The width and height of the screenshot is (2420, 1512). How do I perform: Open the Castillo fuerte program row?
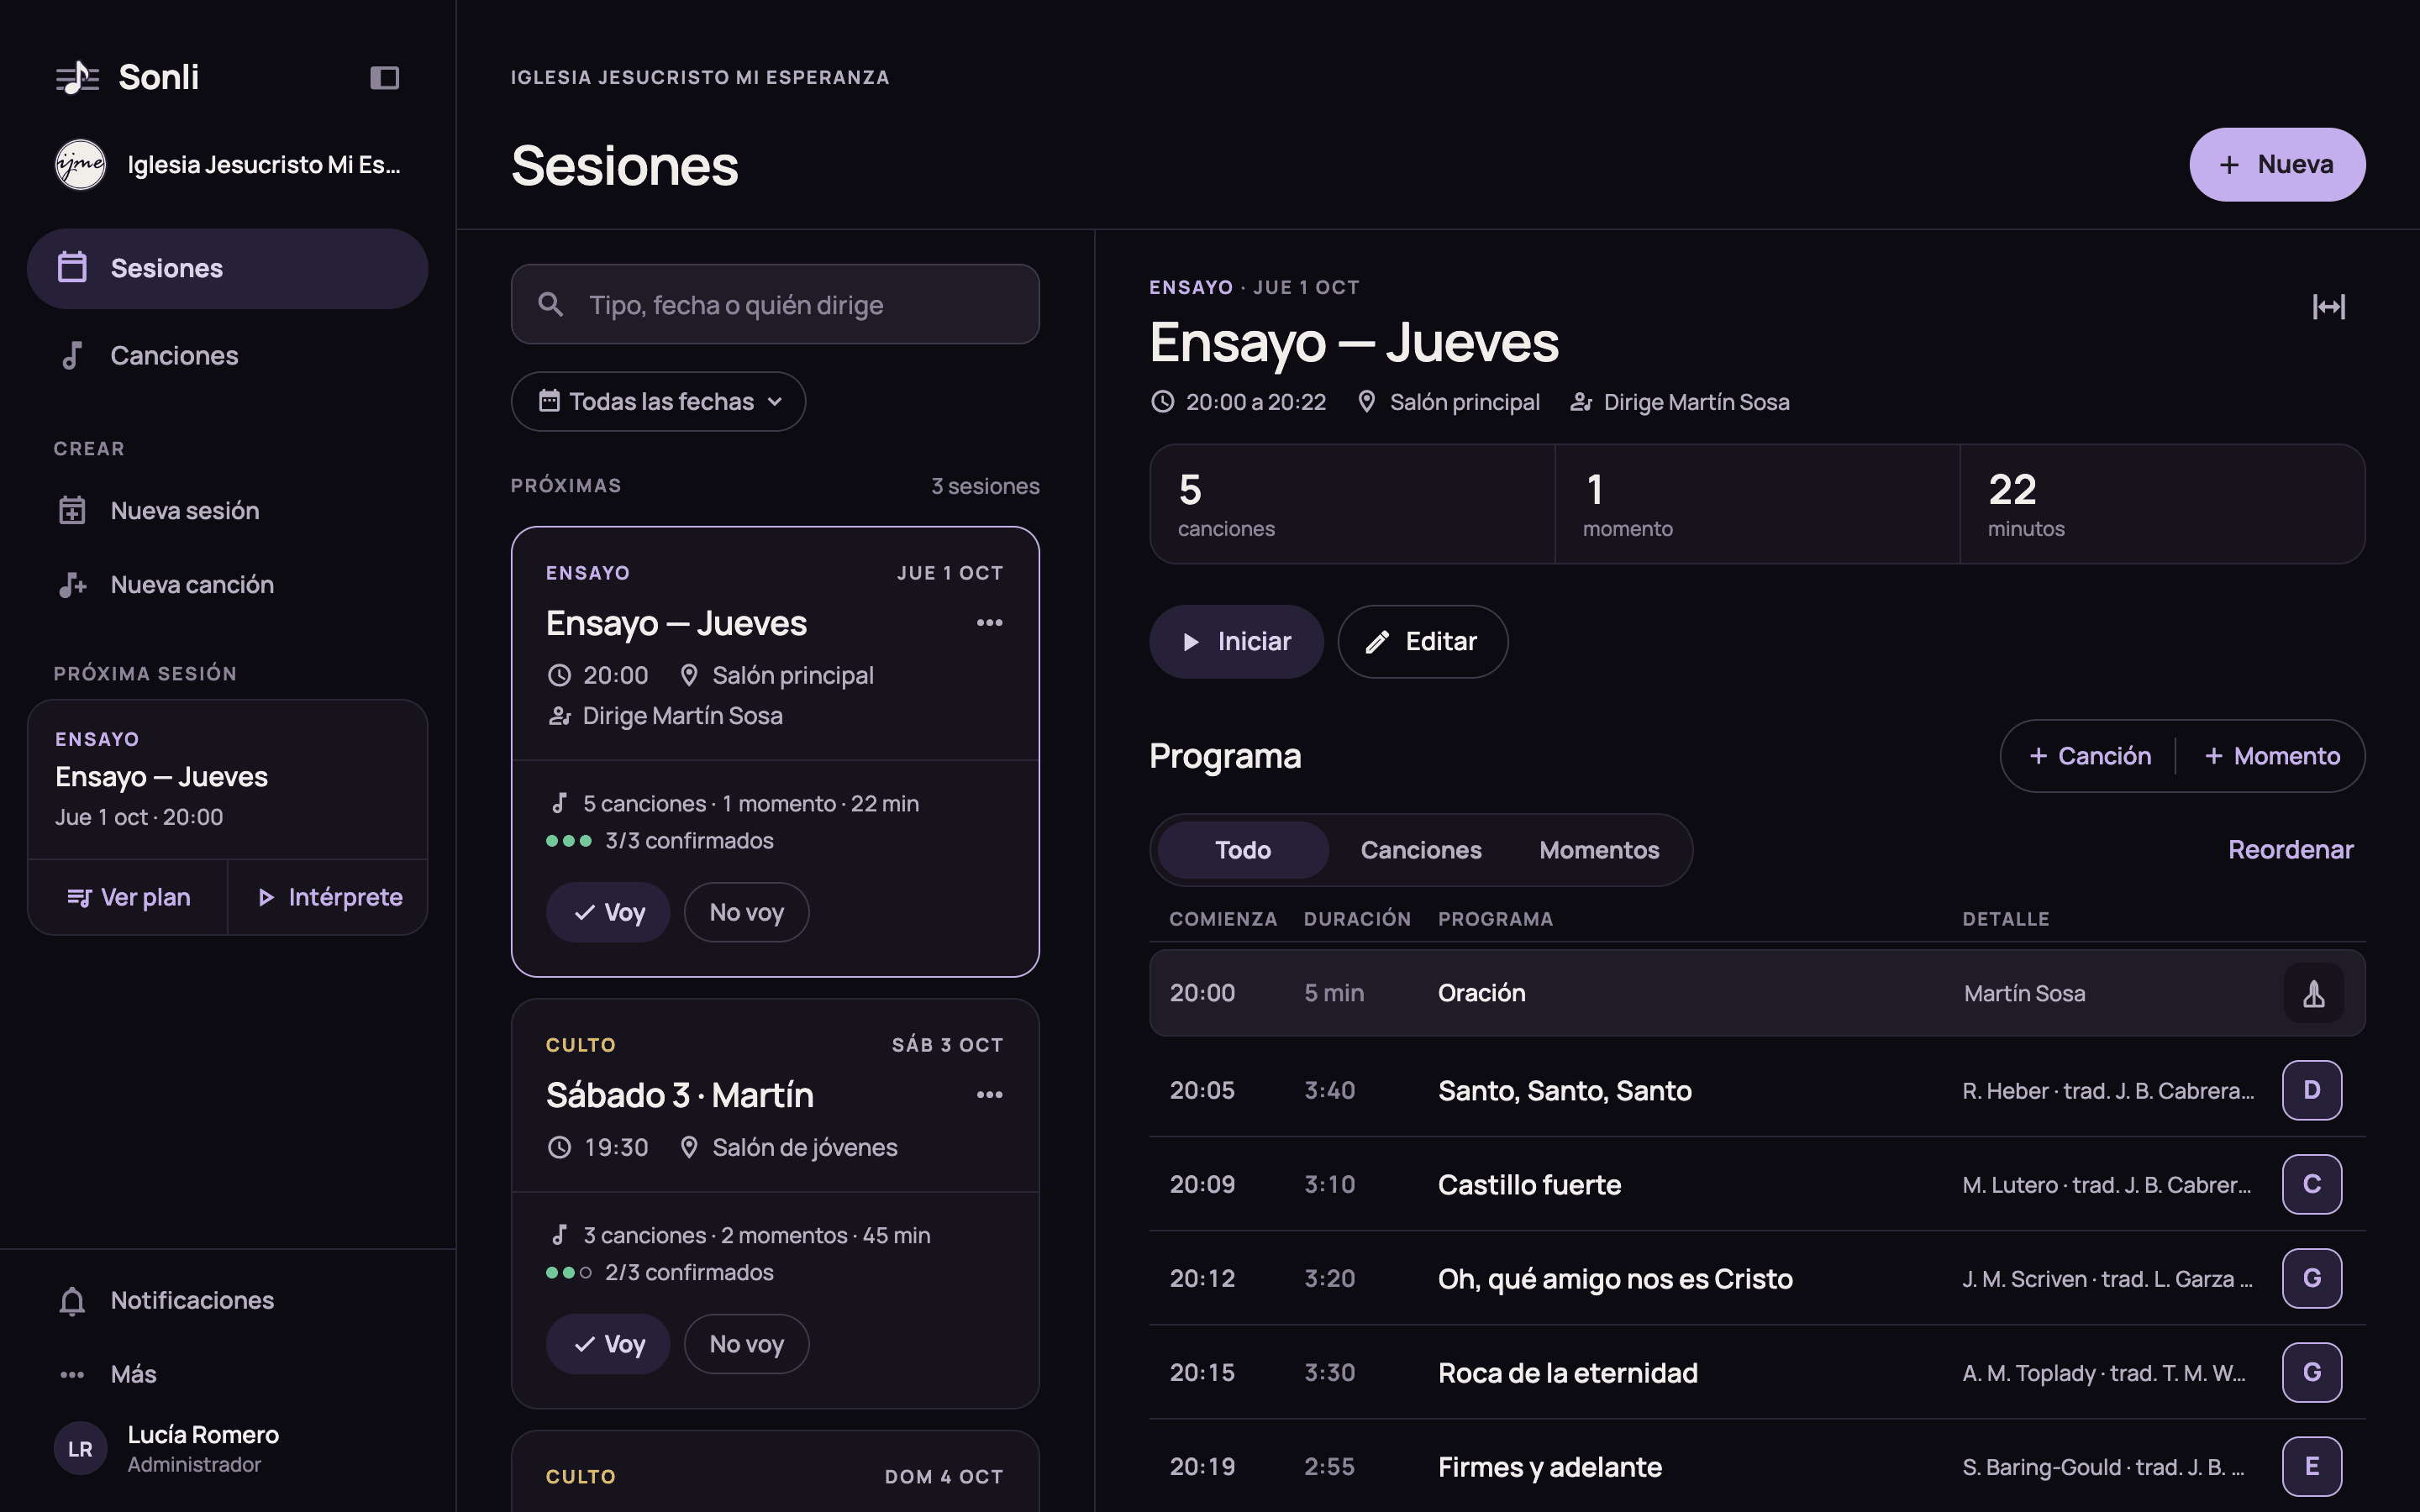click(1757, 1184)
